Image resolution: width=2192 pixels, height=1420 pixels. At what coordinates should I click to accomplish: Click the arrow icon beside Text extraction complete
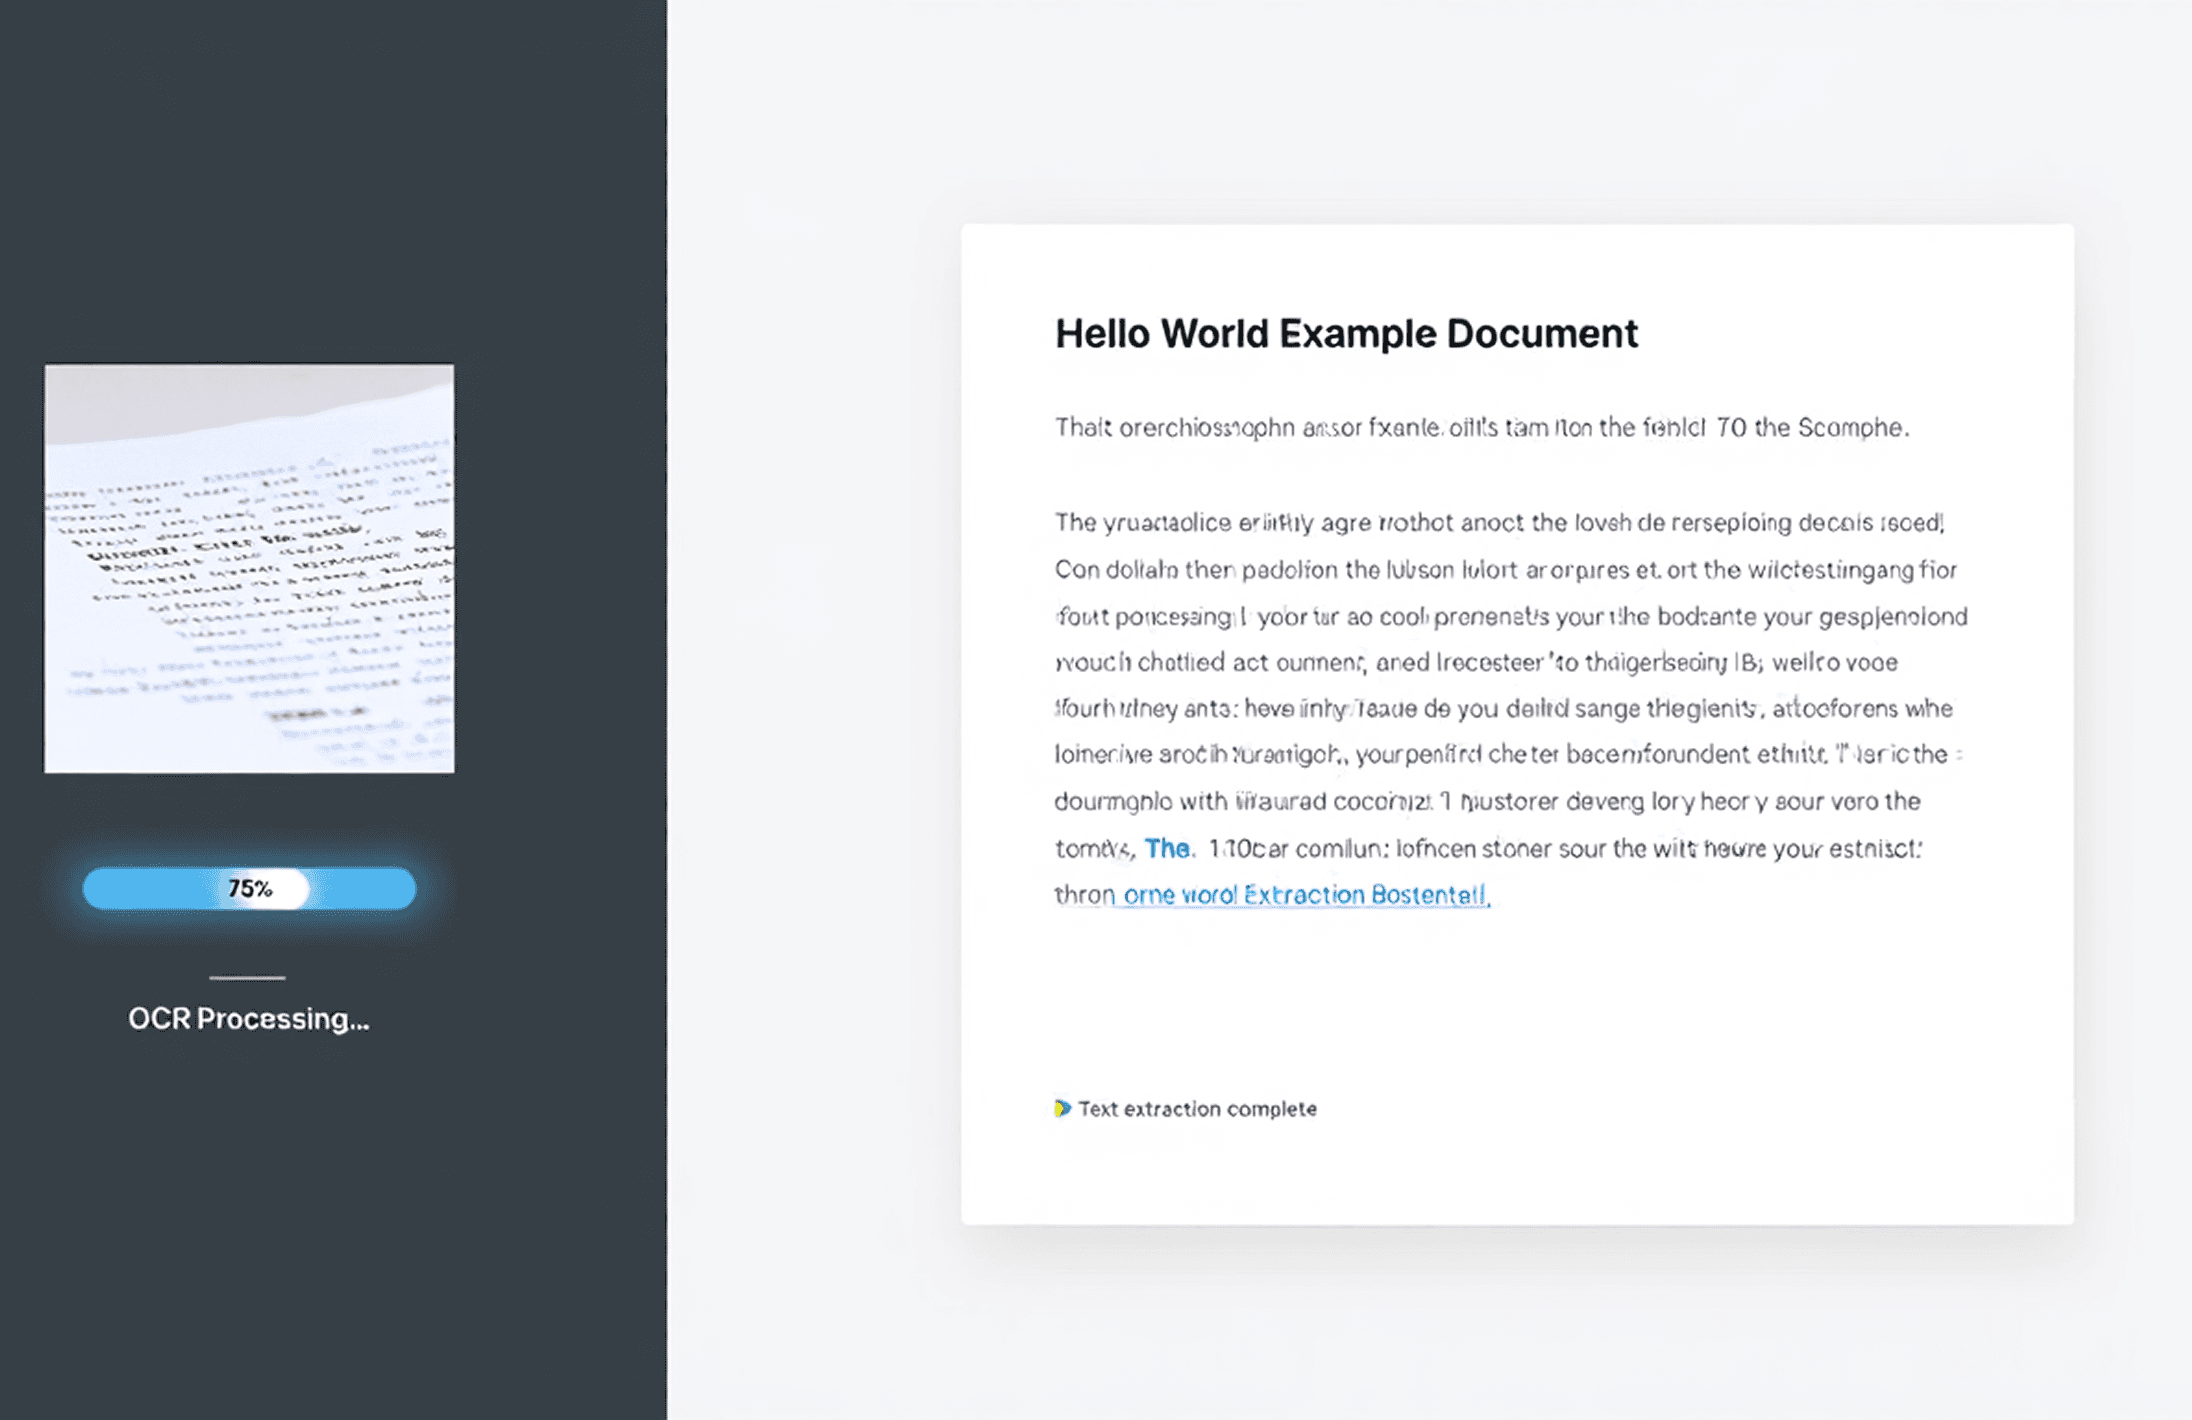[1062, 1108]
